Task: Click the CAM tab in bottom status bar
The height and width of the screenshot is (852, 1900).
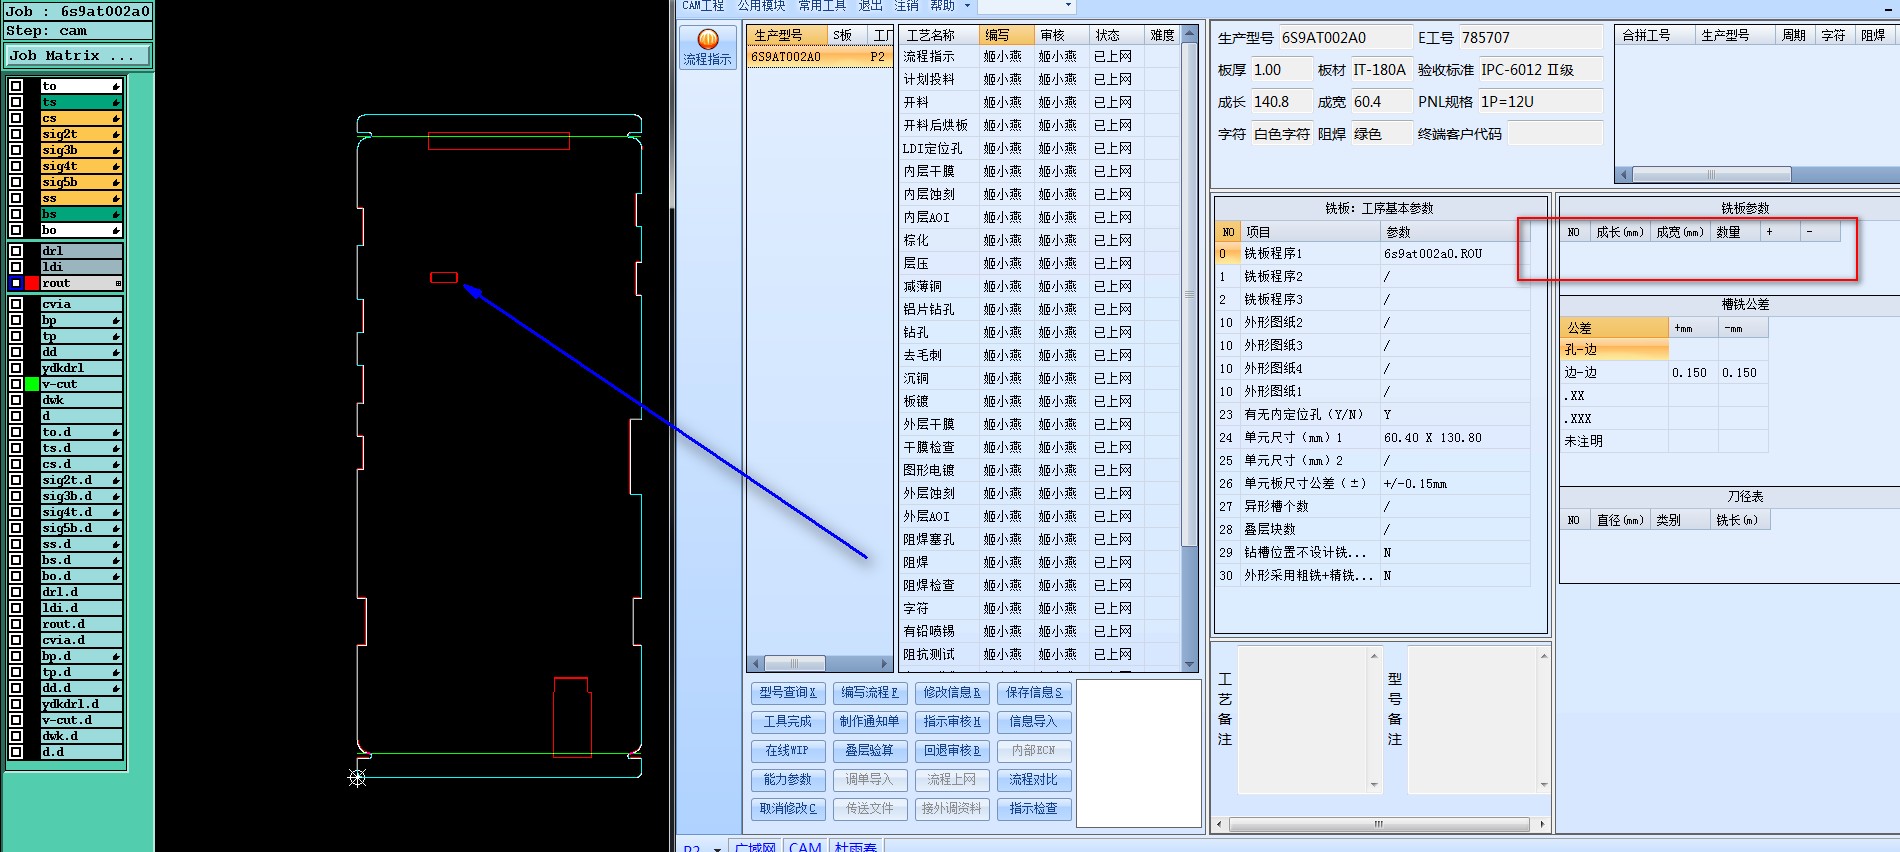Action: point(805,847)
